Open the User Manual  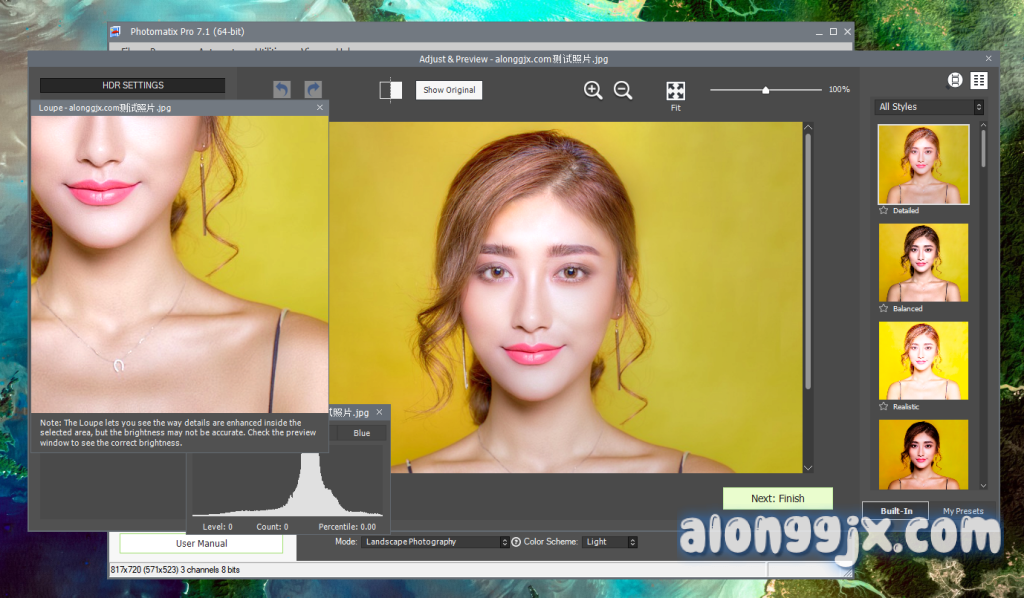pos(201,544)
